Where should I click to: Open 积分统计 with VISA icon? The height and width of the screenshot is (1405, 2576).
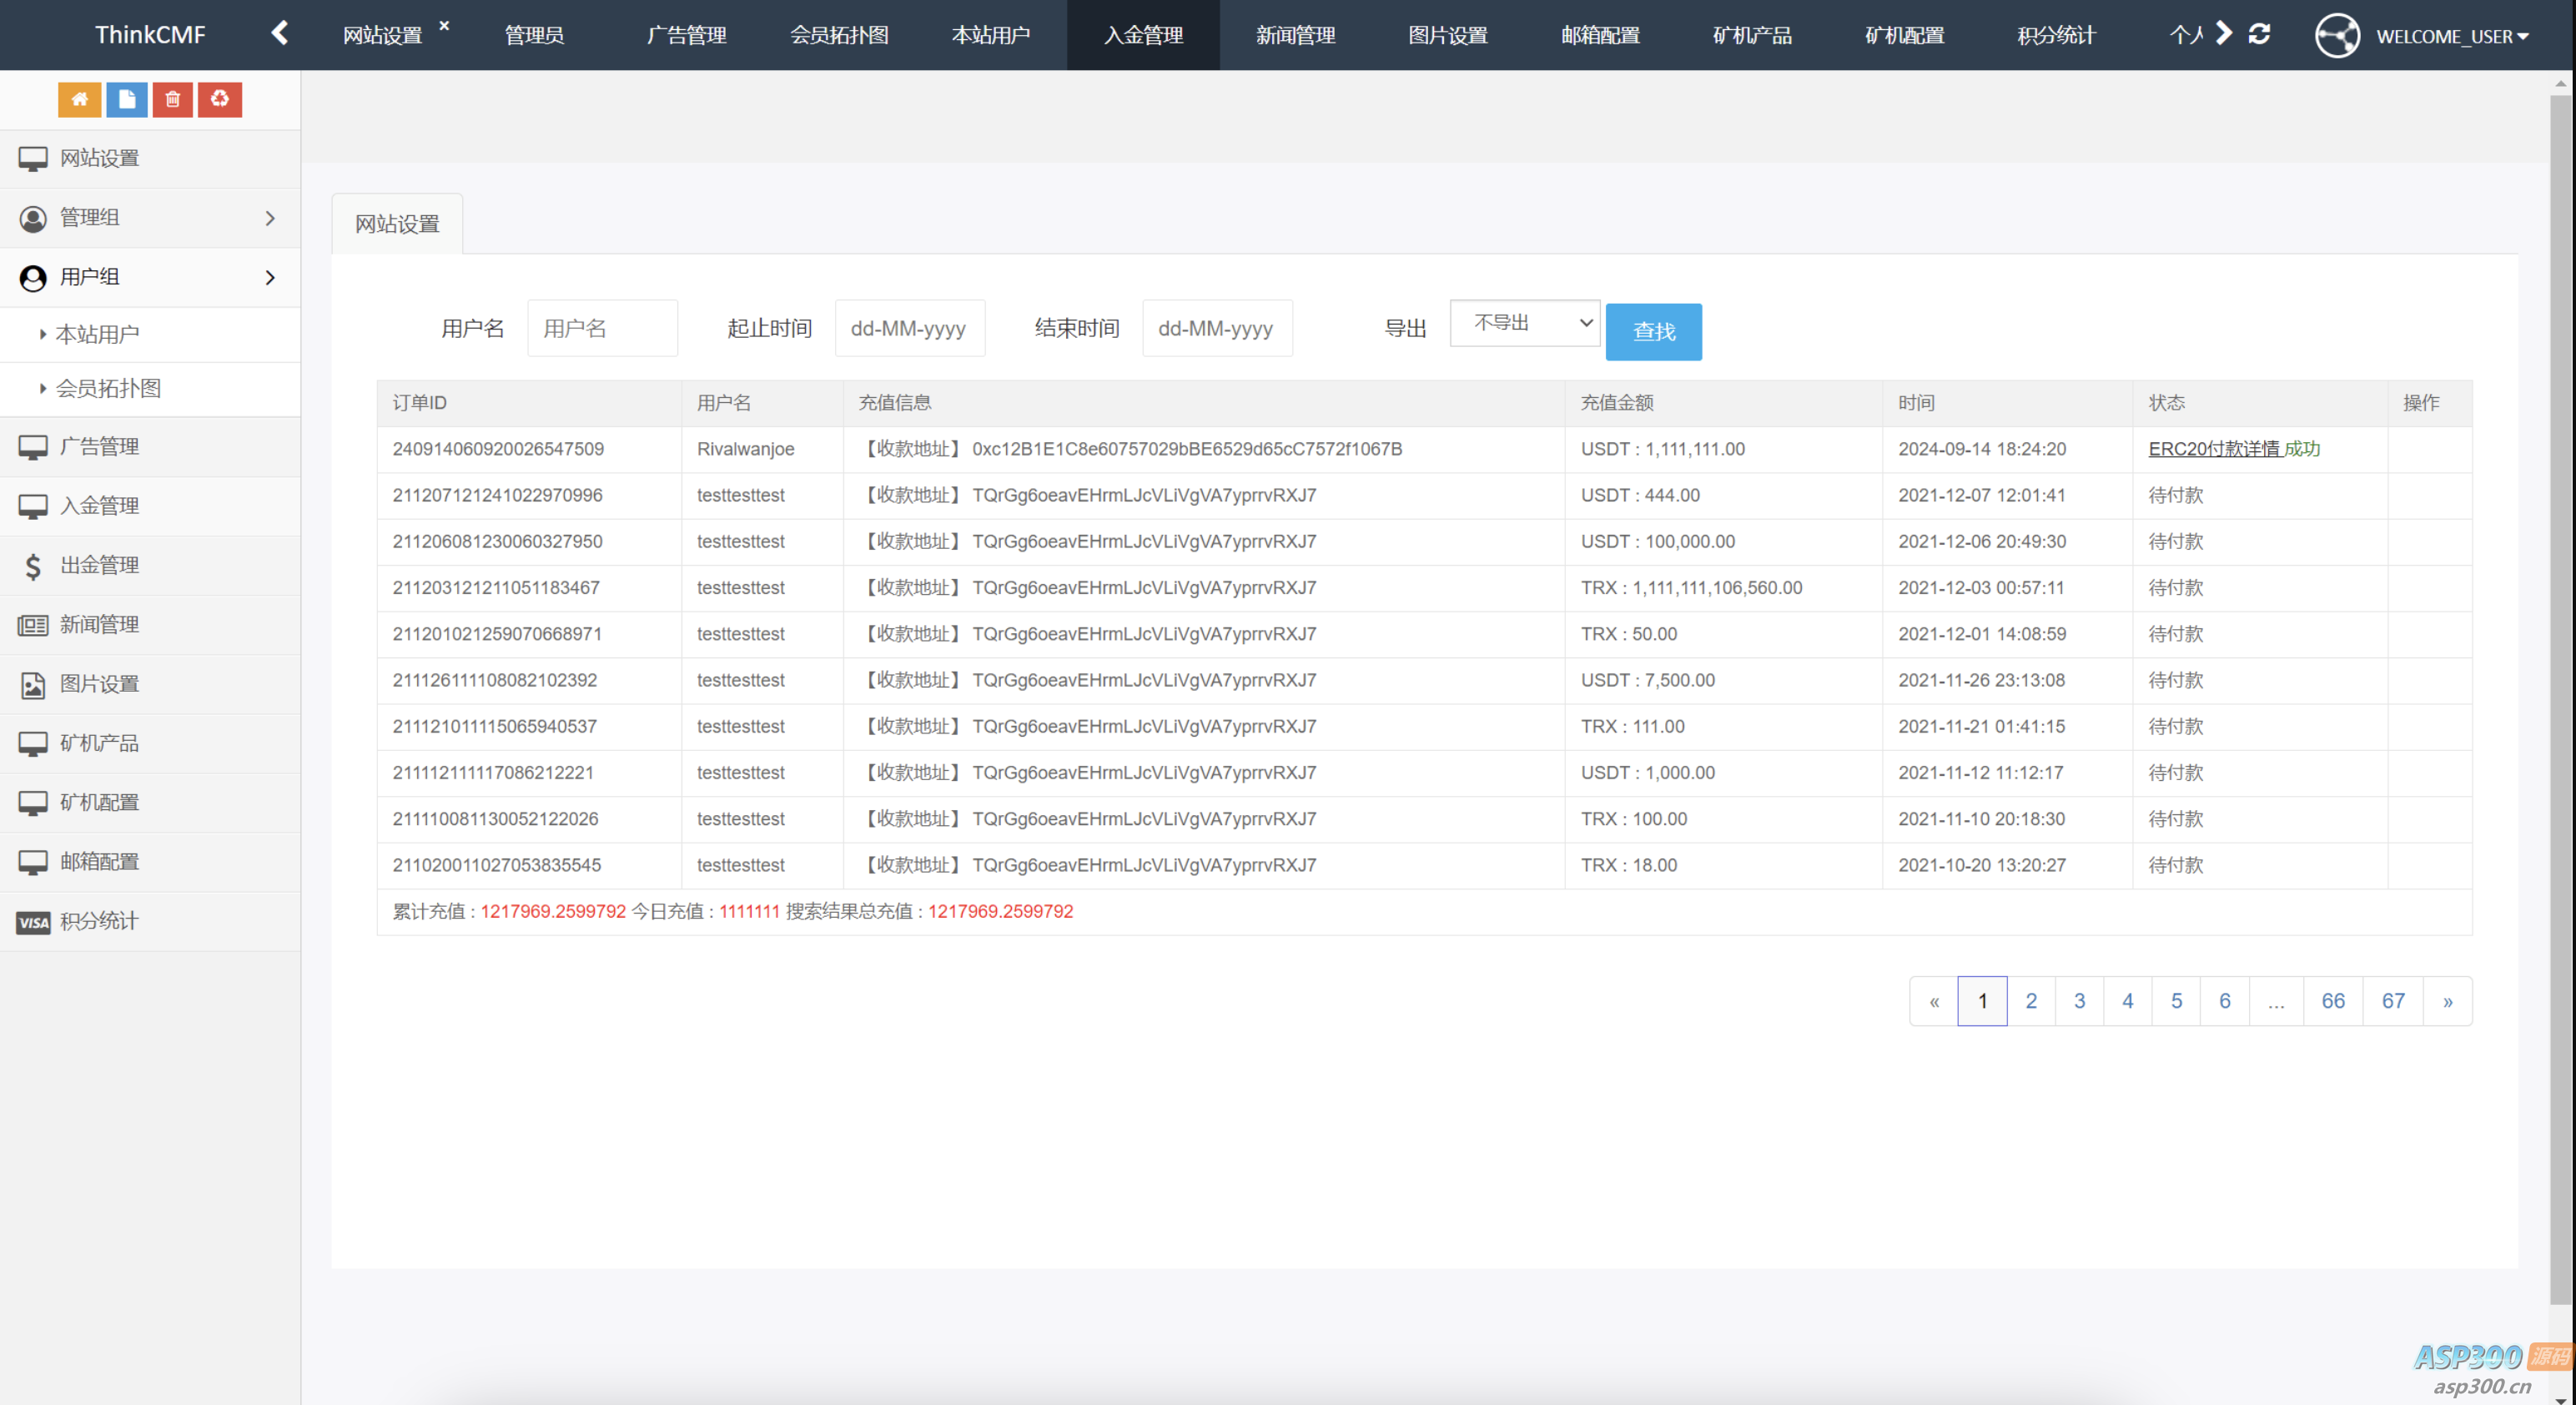pos(99,921)
